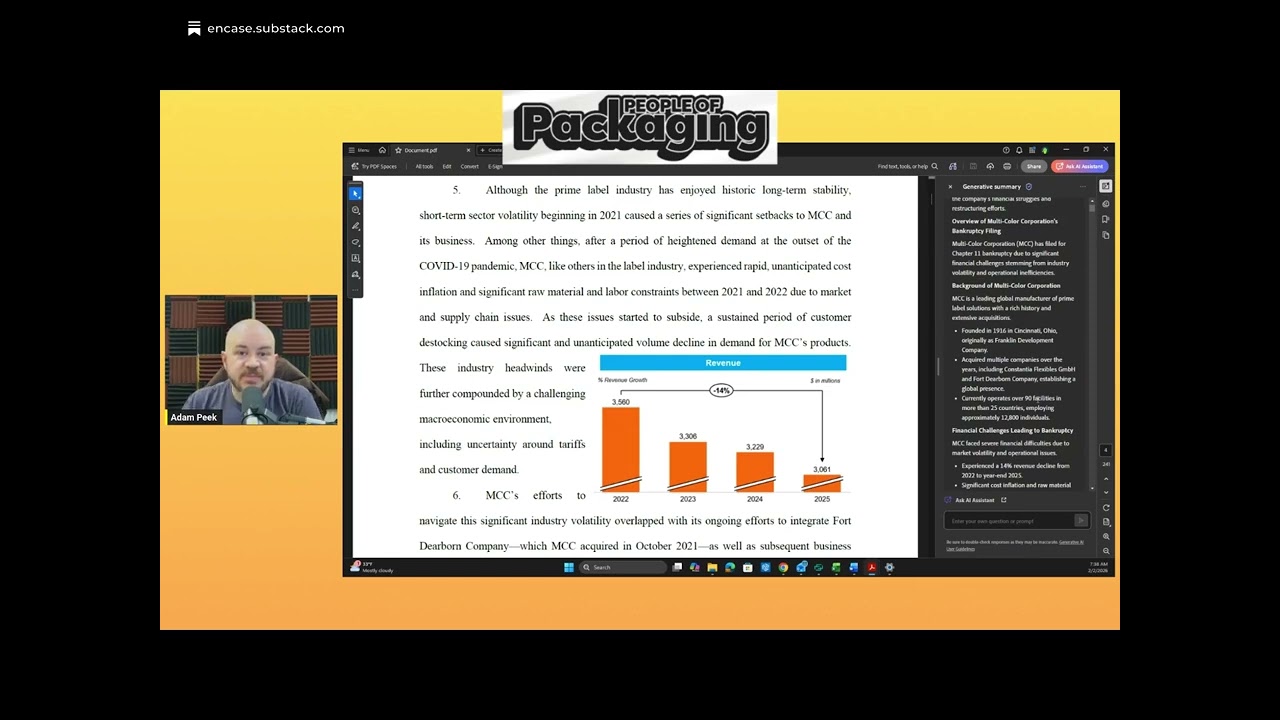Screen dimensions: 1280x720
Task: Open the copy pages icon in right rail
Action: click(1105, 235)
